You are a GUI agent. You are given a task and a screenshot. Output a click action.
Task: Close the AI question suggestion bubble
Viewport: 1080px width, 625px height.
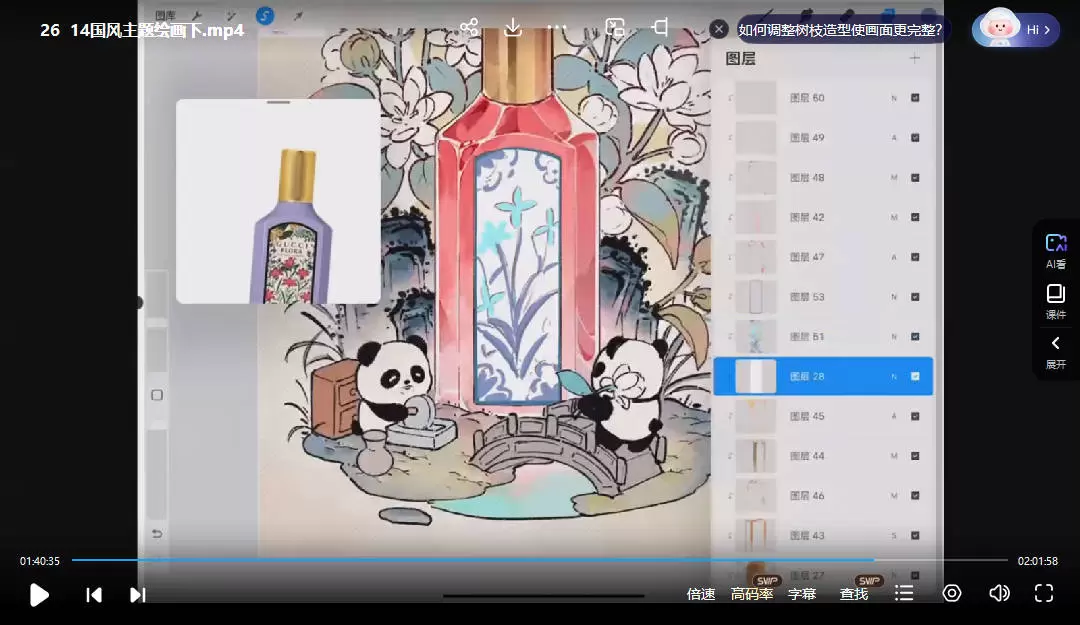(x=719, y=29)
